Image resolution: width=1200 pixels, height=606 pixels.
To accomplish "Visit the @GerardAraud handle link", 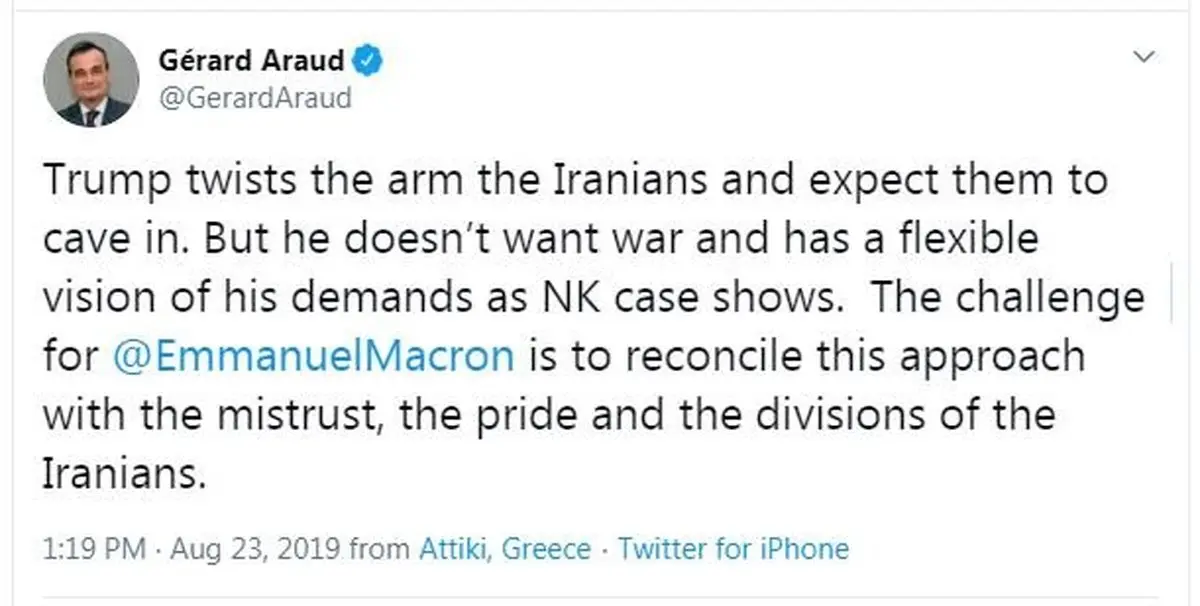I will click(255, 98).
